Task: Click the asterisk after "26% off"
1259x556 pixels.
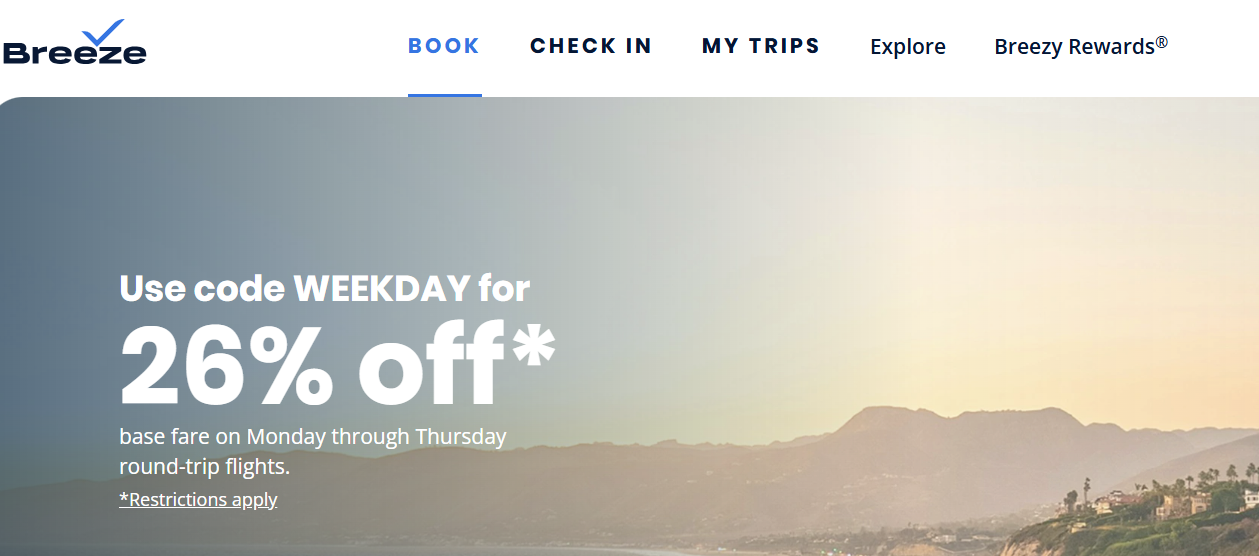Action: tap(532, 345)
